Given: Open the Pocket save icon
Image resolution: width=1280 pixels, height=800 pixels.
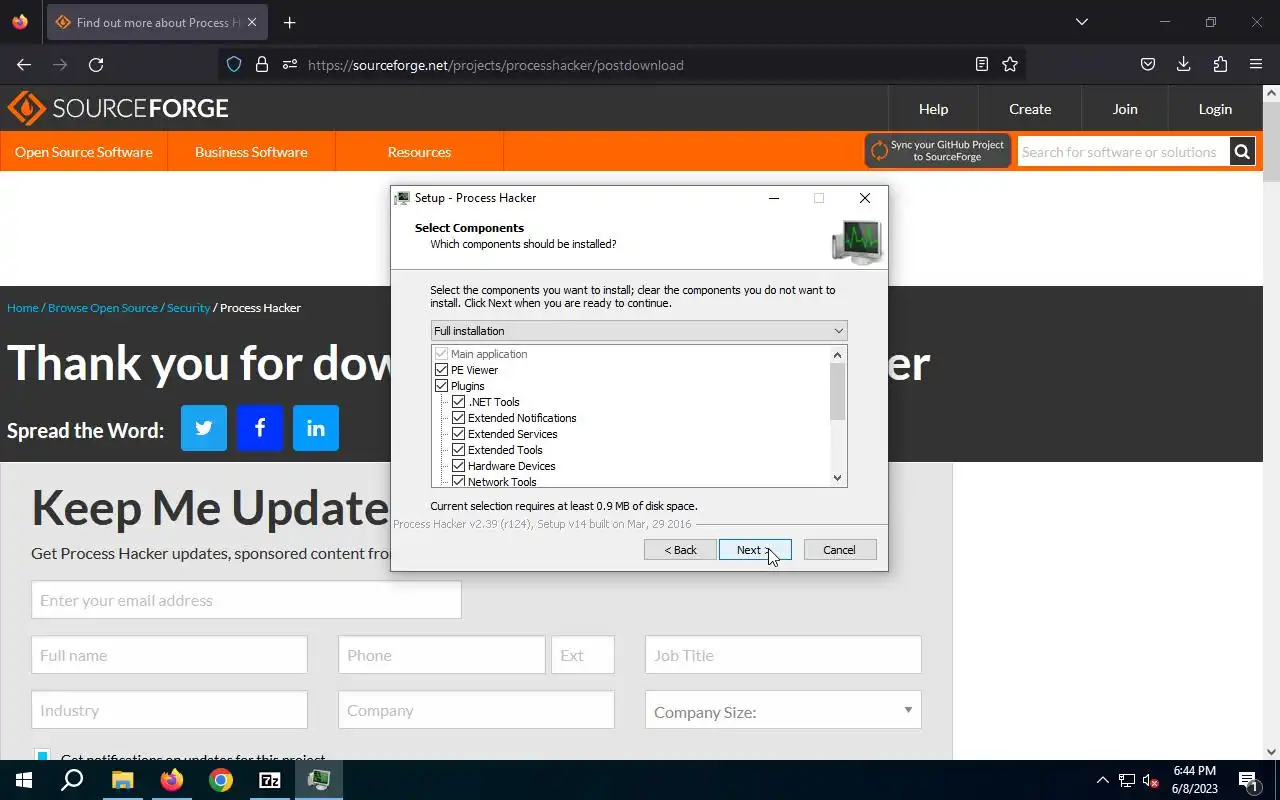Looking at the screenshot, I should [1148, 65].
